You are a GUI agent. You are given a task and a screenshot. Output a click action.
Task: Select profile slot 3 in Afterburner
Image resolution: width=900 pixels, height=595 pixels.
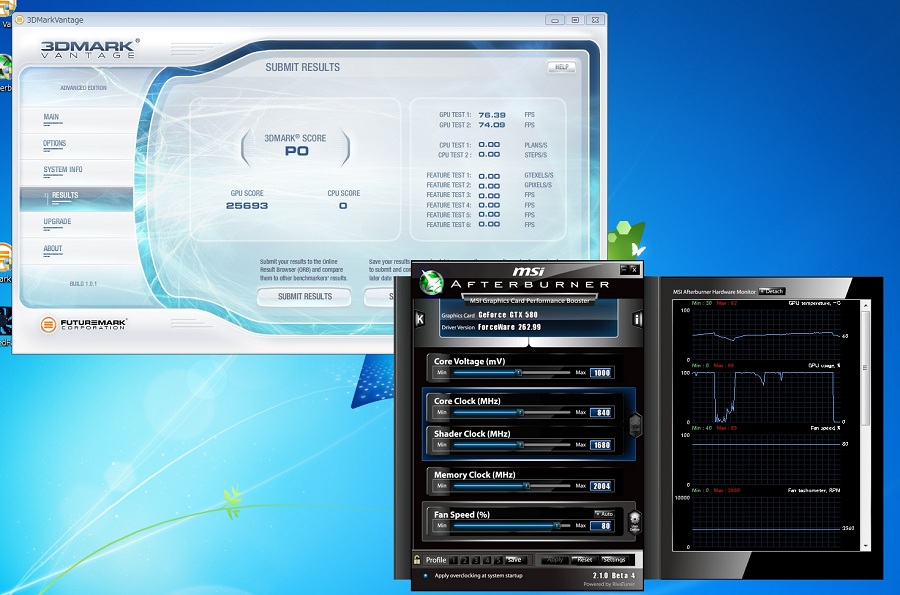[476, 560]
